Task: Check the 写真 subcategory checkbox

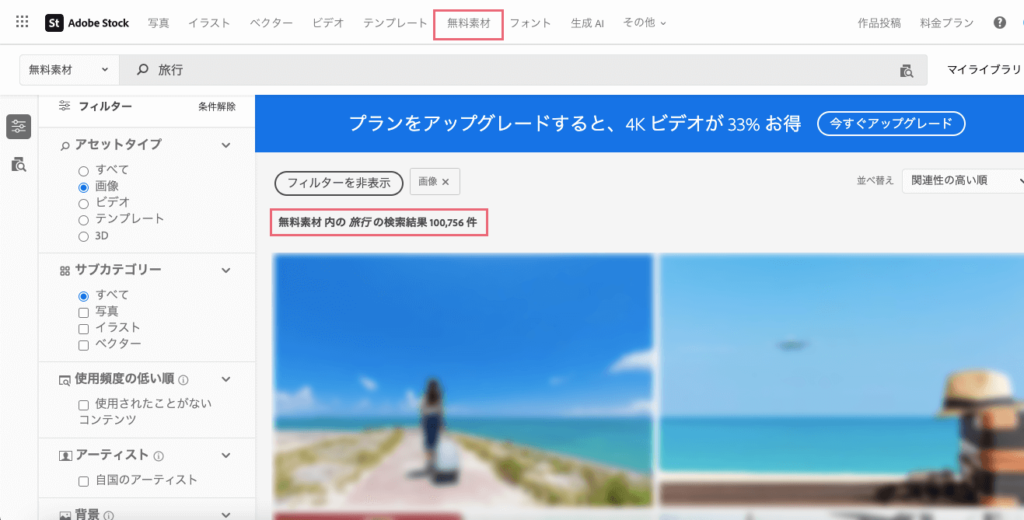Action: pyautogui.click(x=84, y=313)
